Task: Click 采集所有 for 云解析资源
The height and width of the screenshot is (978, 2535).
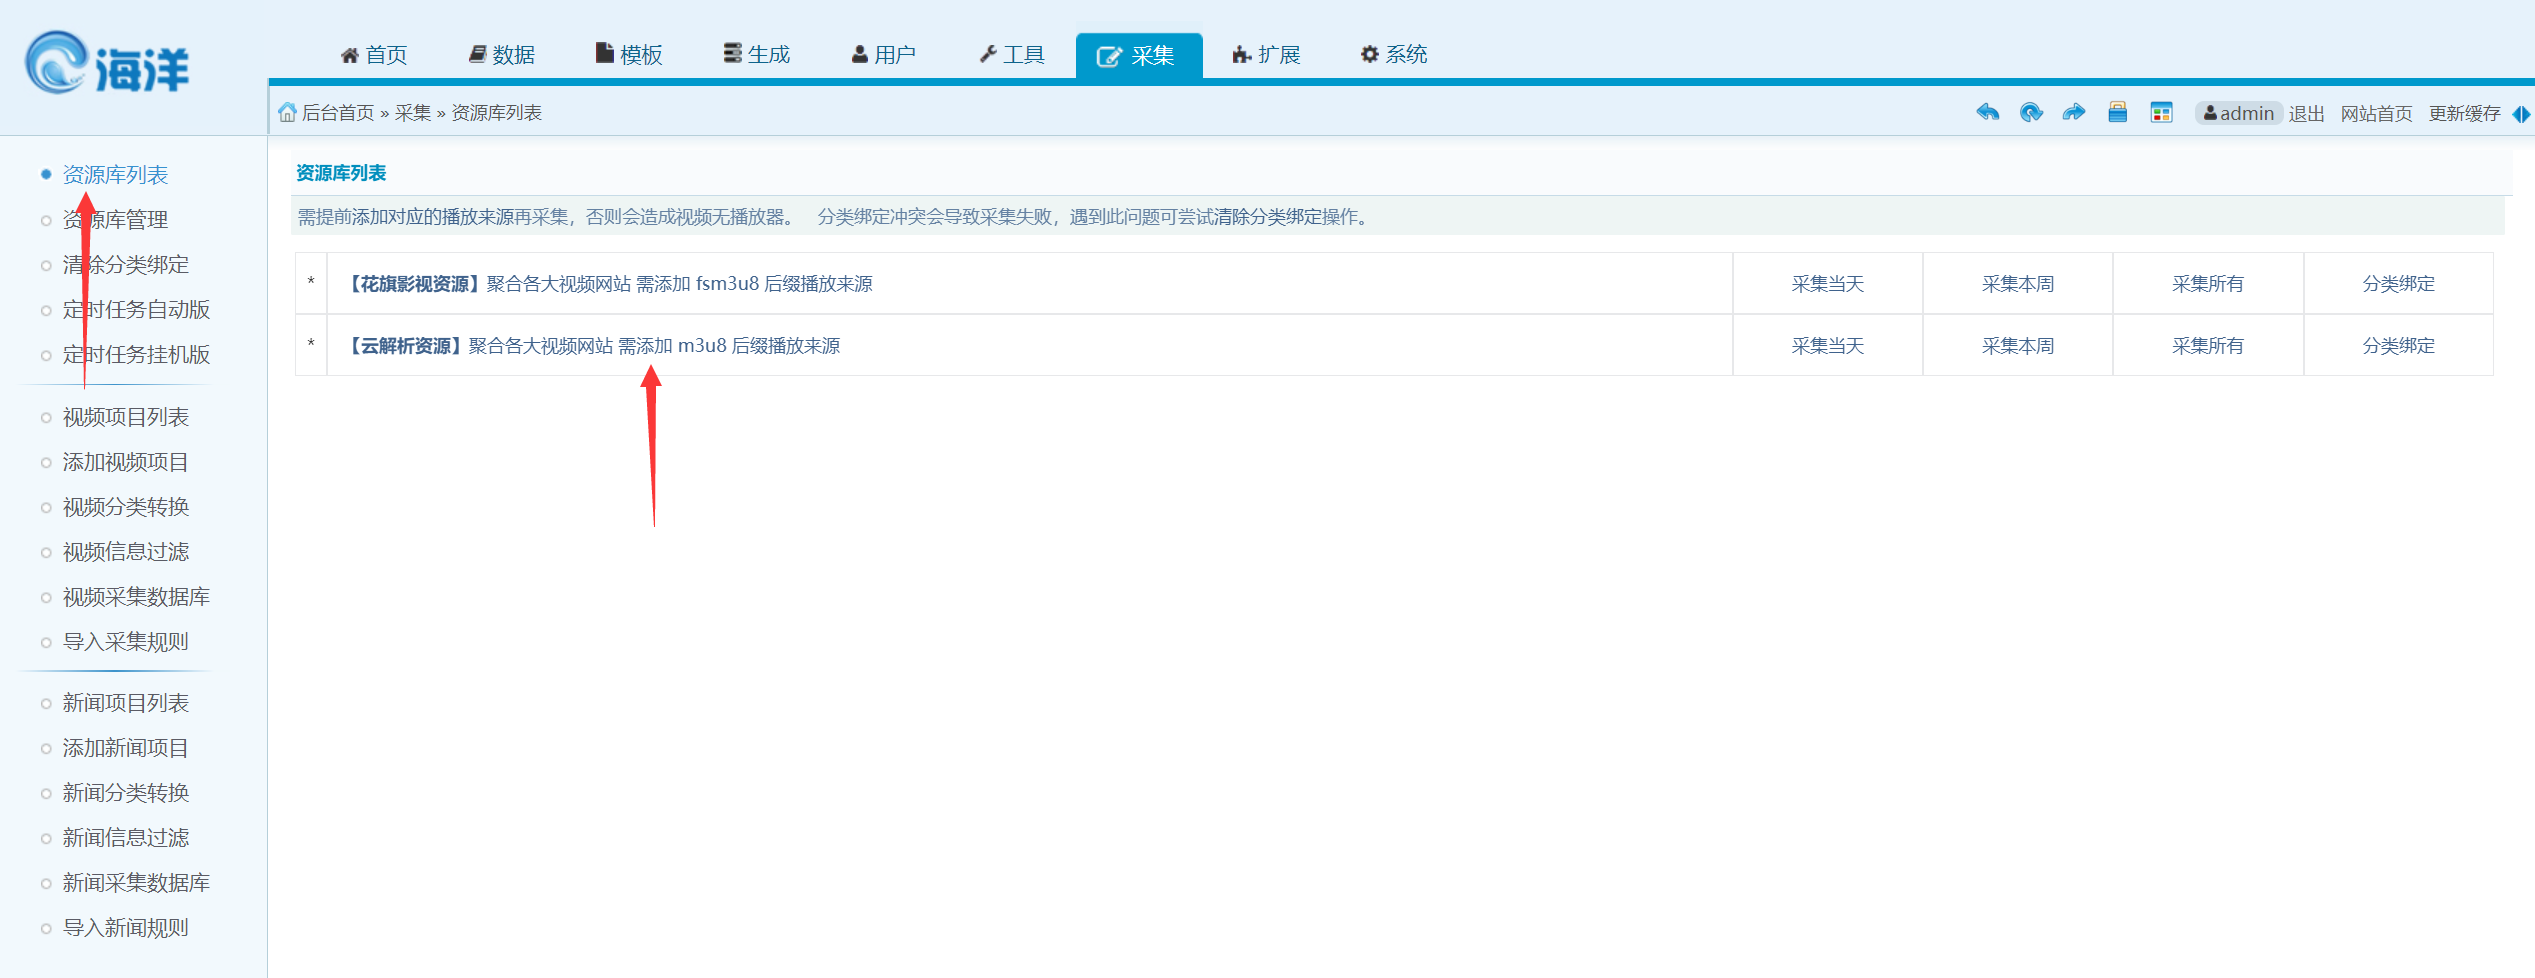Action: pyautogui.click(x=2207, y=346)
